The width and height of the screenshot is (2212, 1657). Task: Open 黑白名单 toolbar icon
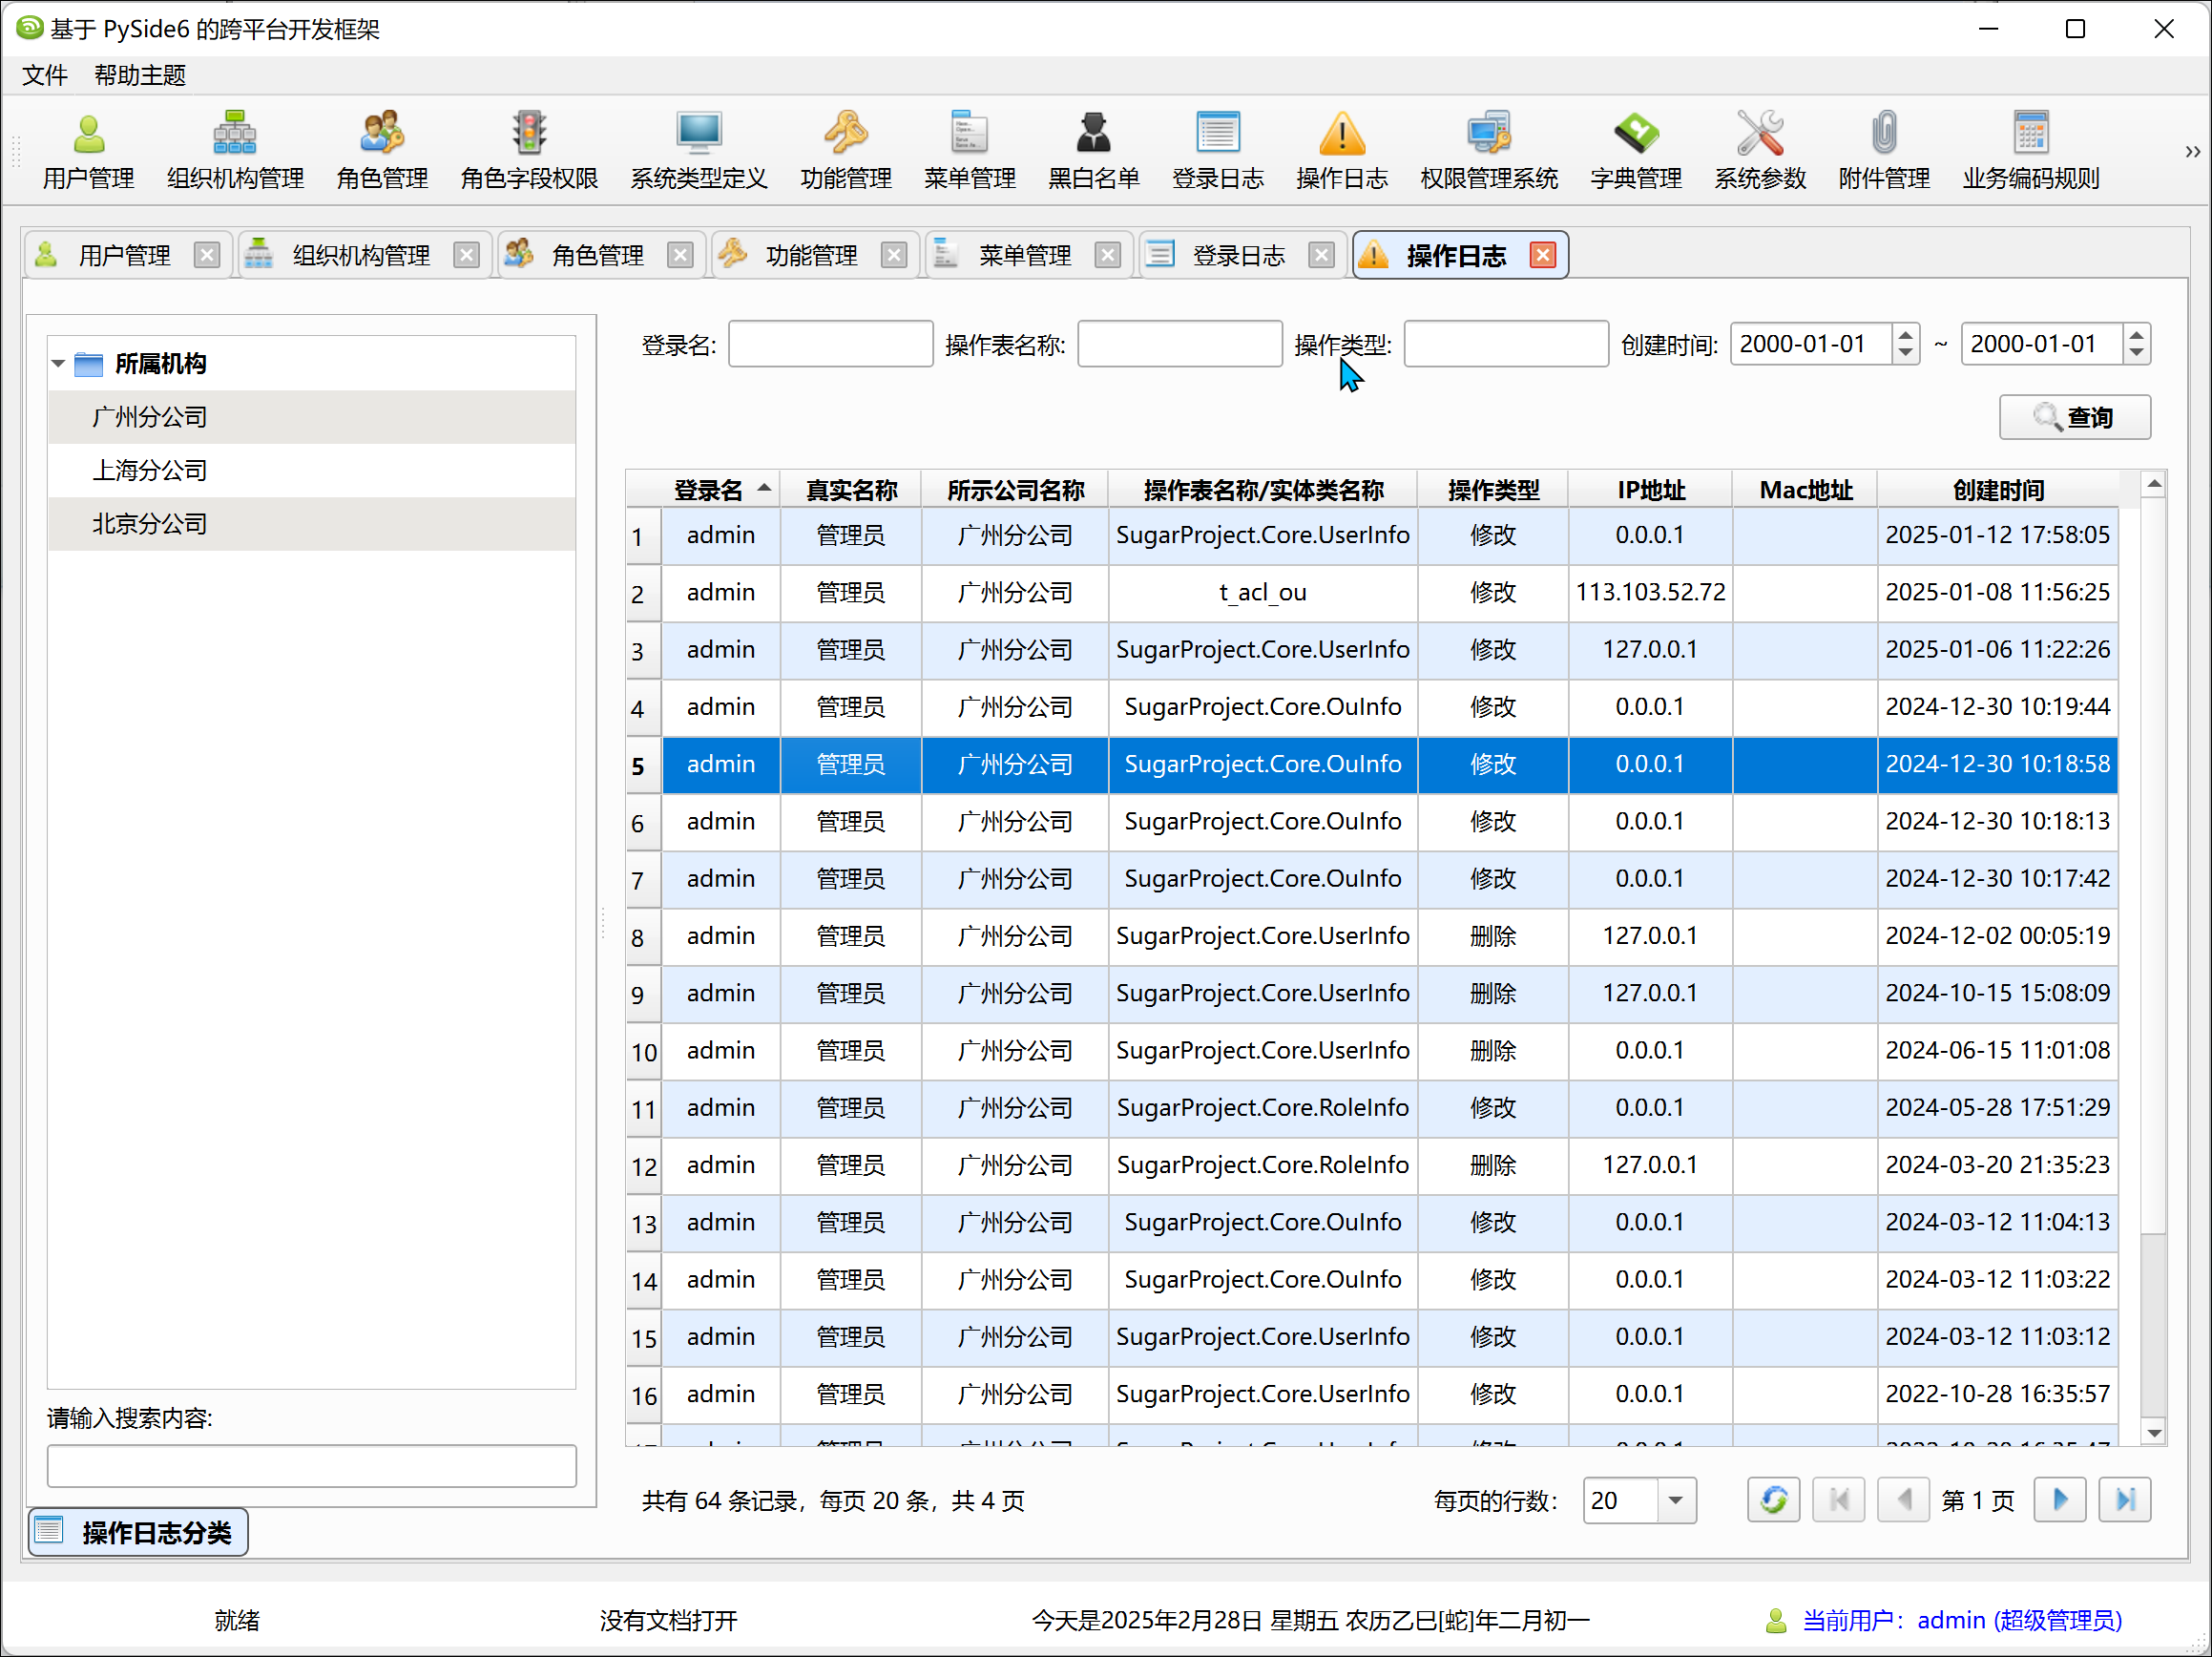(x=1093, y=150)
